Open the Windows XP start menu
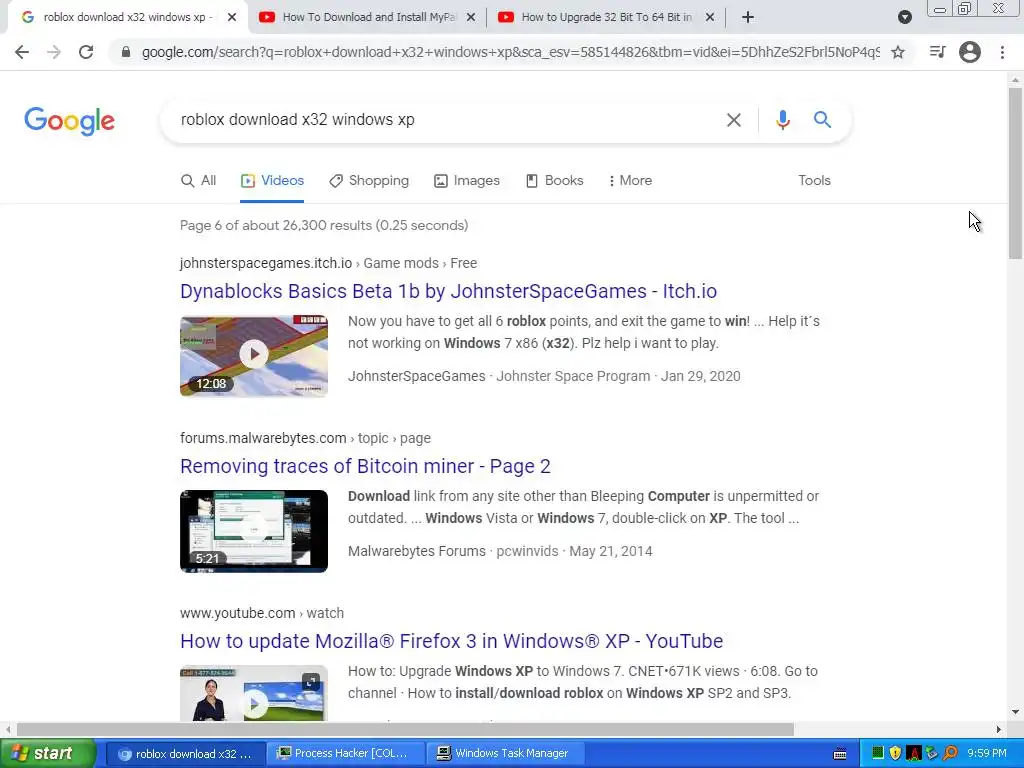 [x=47, y=754]
